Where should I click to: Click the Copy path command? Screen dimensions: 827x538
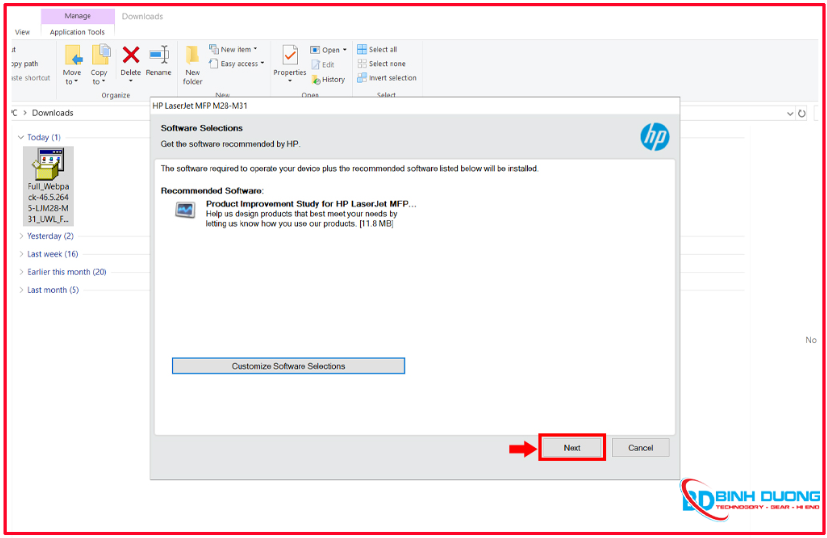pyautogui.click(x=25, y=63)
